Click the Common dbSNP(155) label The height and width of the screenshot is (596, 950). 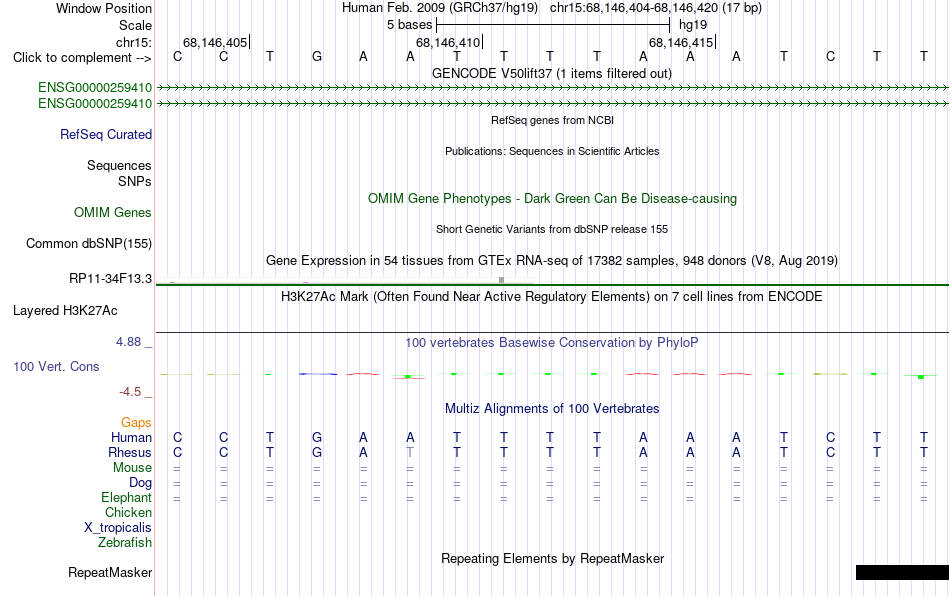tap(89, 243)
